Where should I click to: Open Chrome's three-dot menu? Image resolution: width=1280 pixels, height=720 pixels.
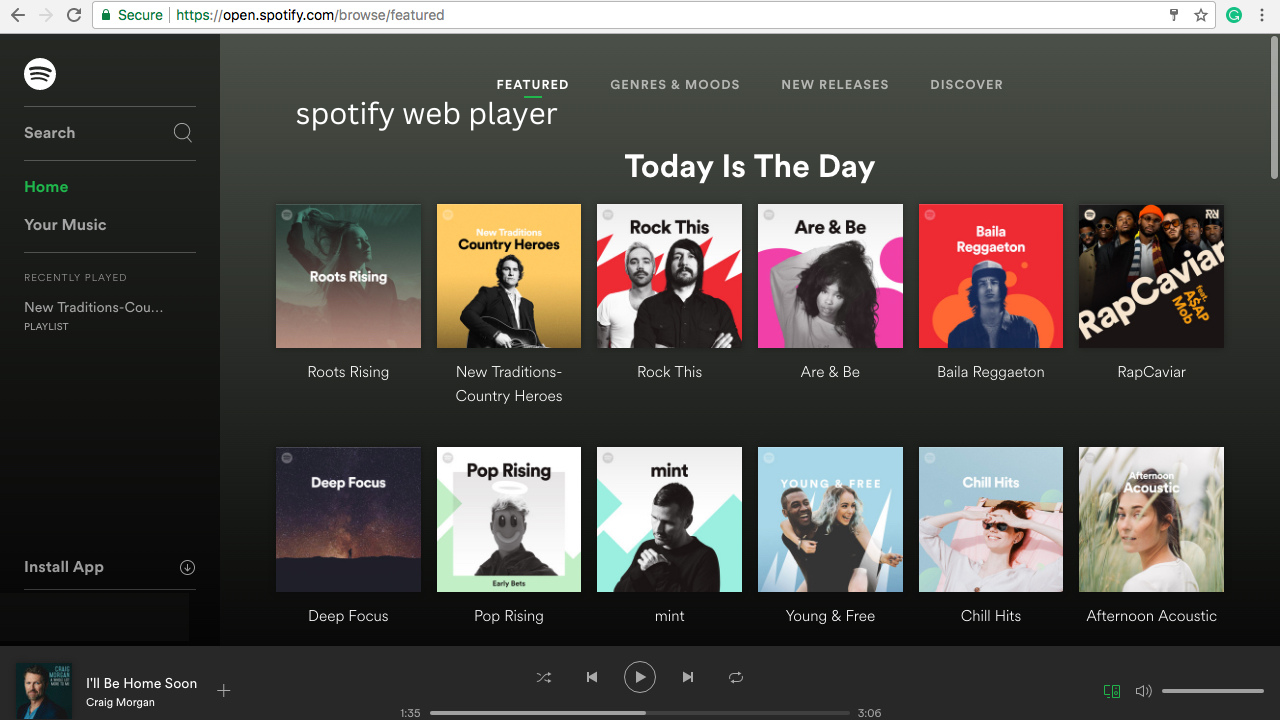pyautogui.click(x=1263, y=15)
